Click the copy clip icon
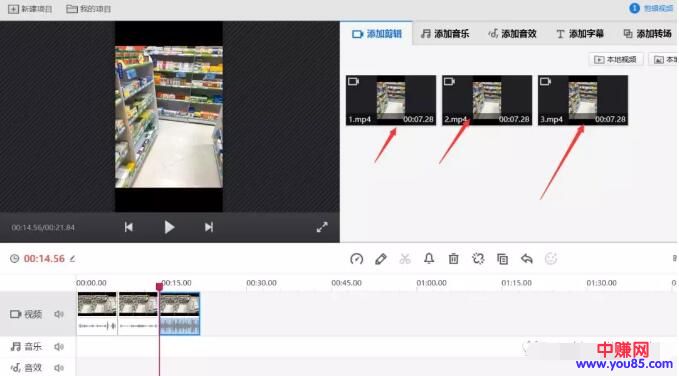This screenshot has width=679, height=376. 502,259
